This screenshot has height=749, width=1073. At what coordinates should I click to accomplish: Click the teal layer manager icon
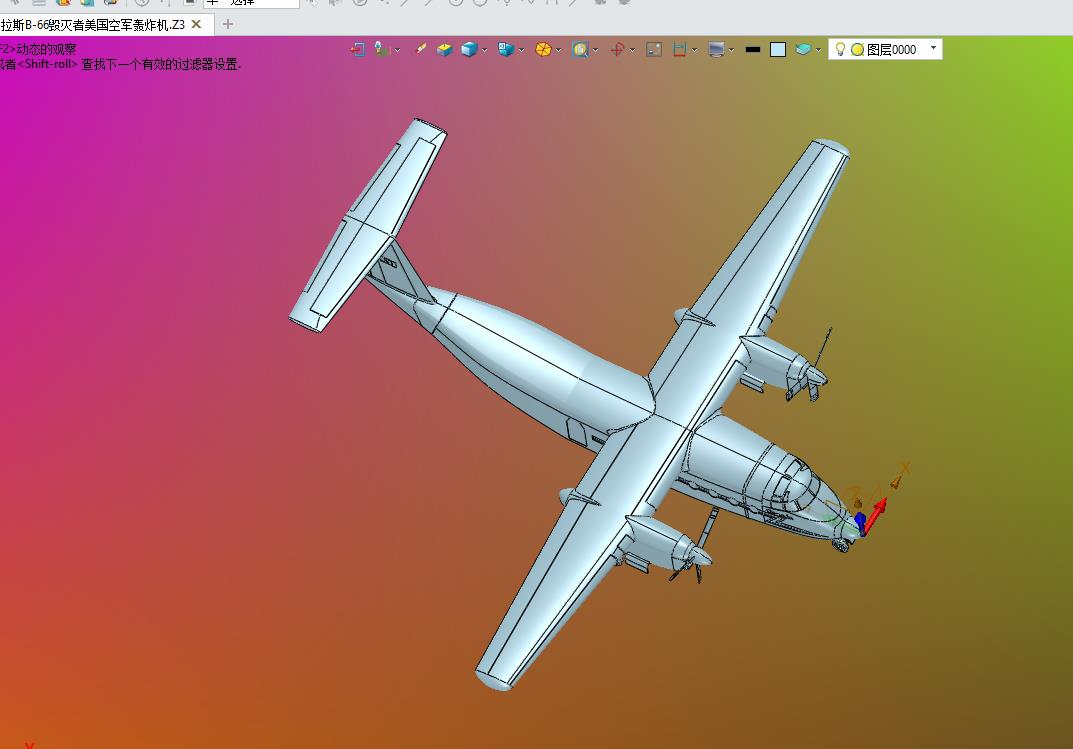(x=803, y=49)
